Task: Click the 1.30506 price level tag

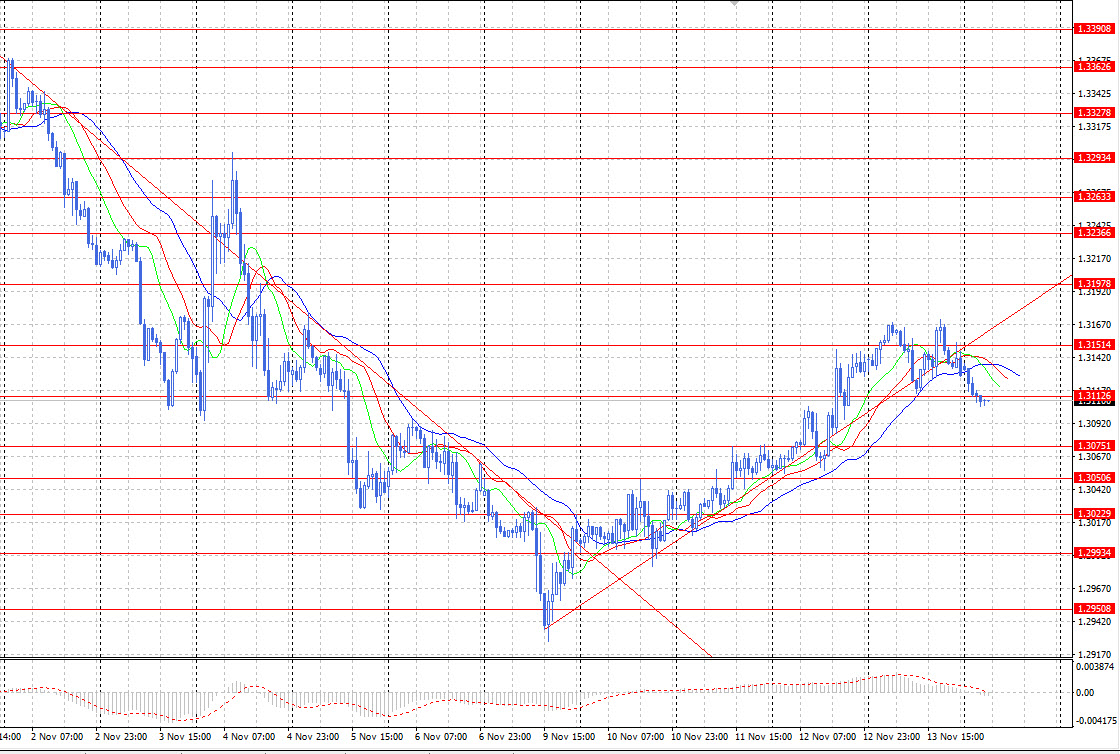Action: [x=1094, y=478]
